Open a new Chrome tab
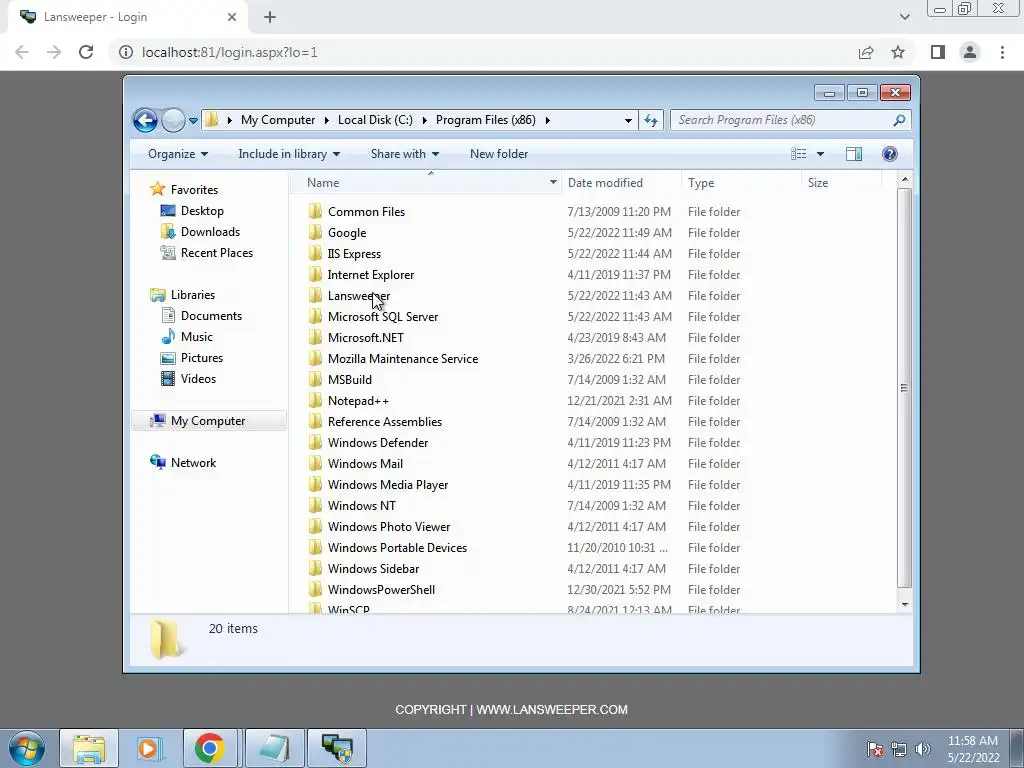Screen dimensions: 1024x768 270,17
